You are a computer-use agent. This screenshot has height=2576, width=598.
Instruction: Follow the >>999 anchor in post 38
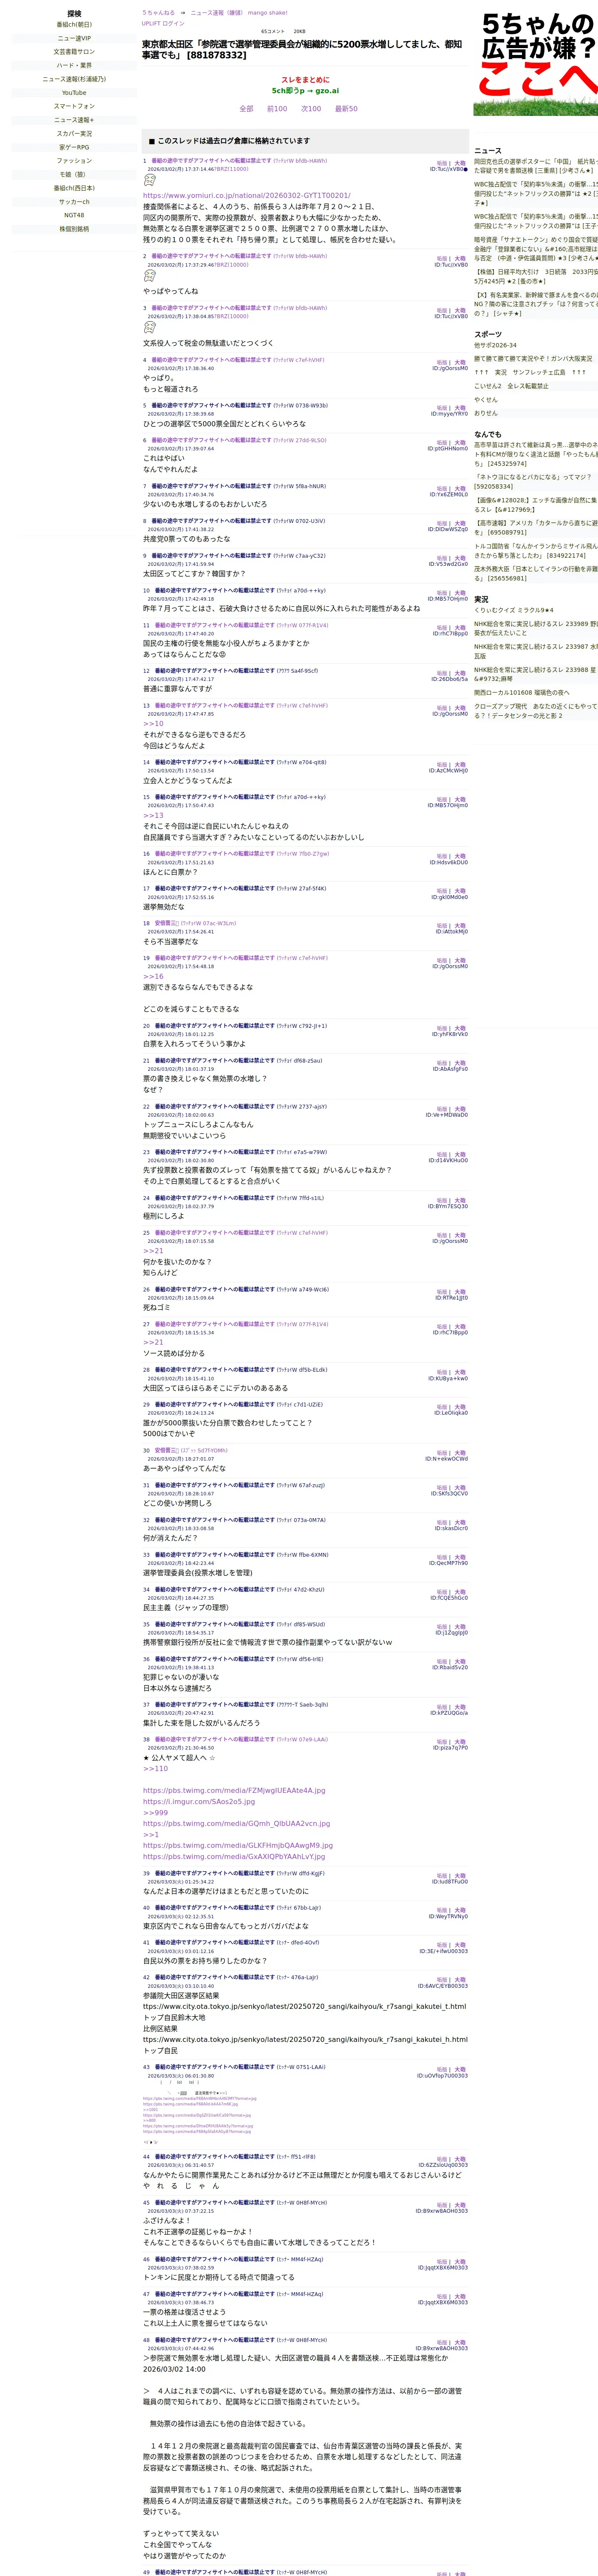click(155, 1813)
